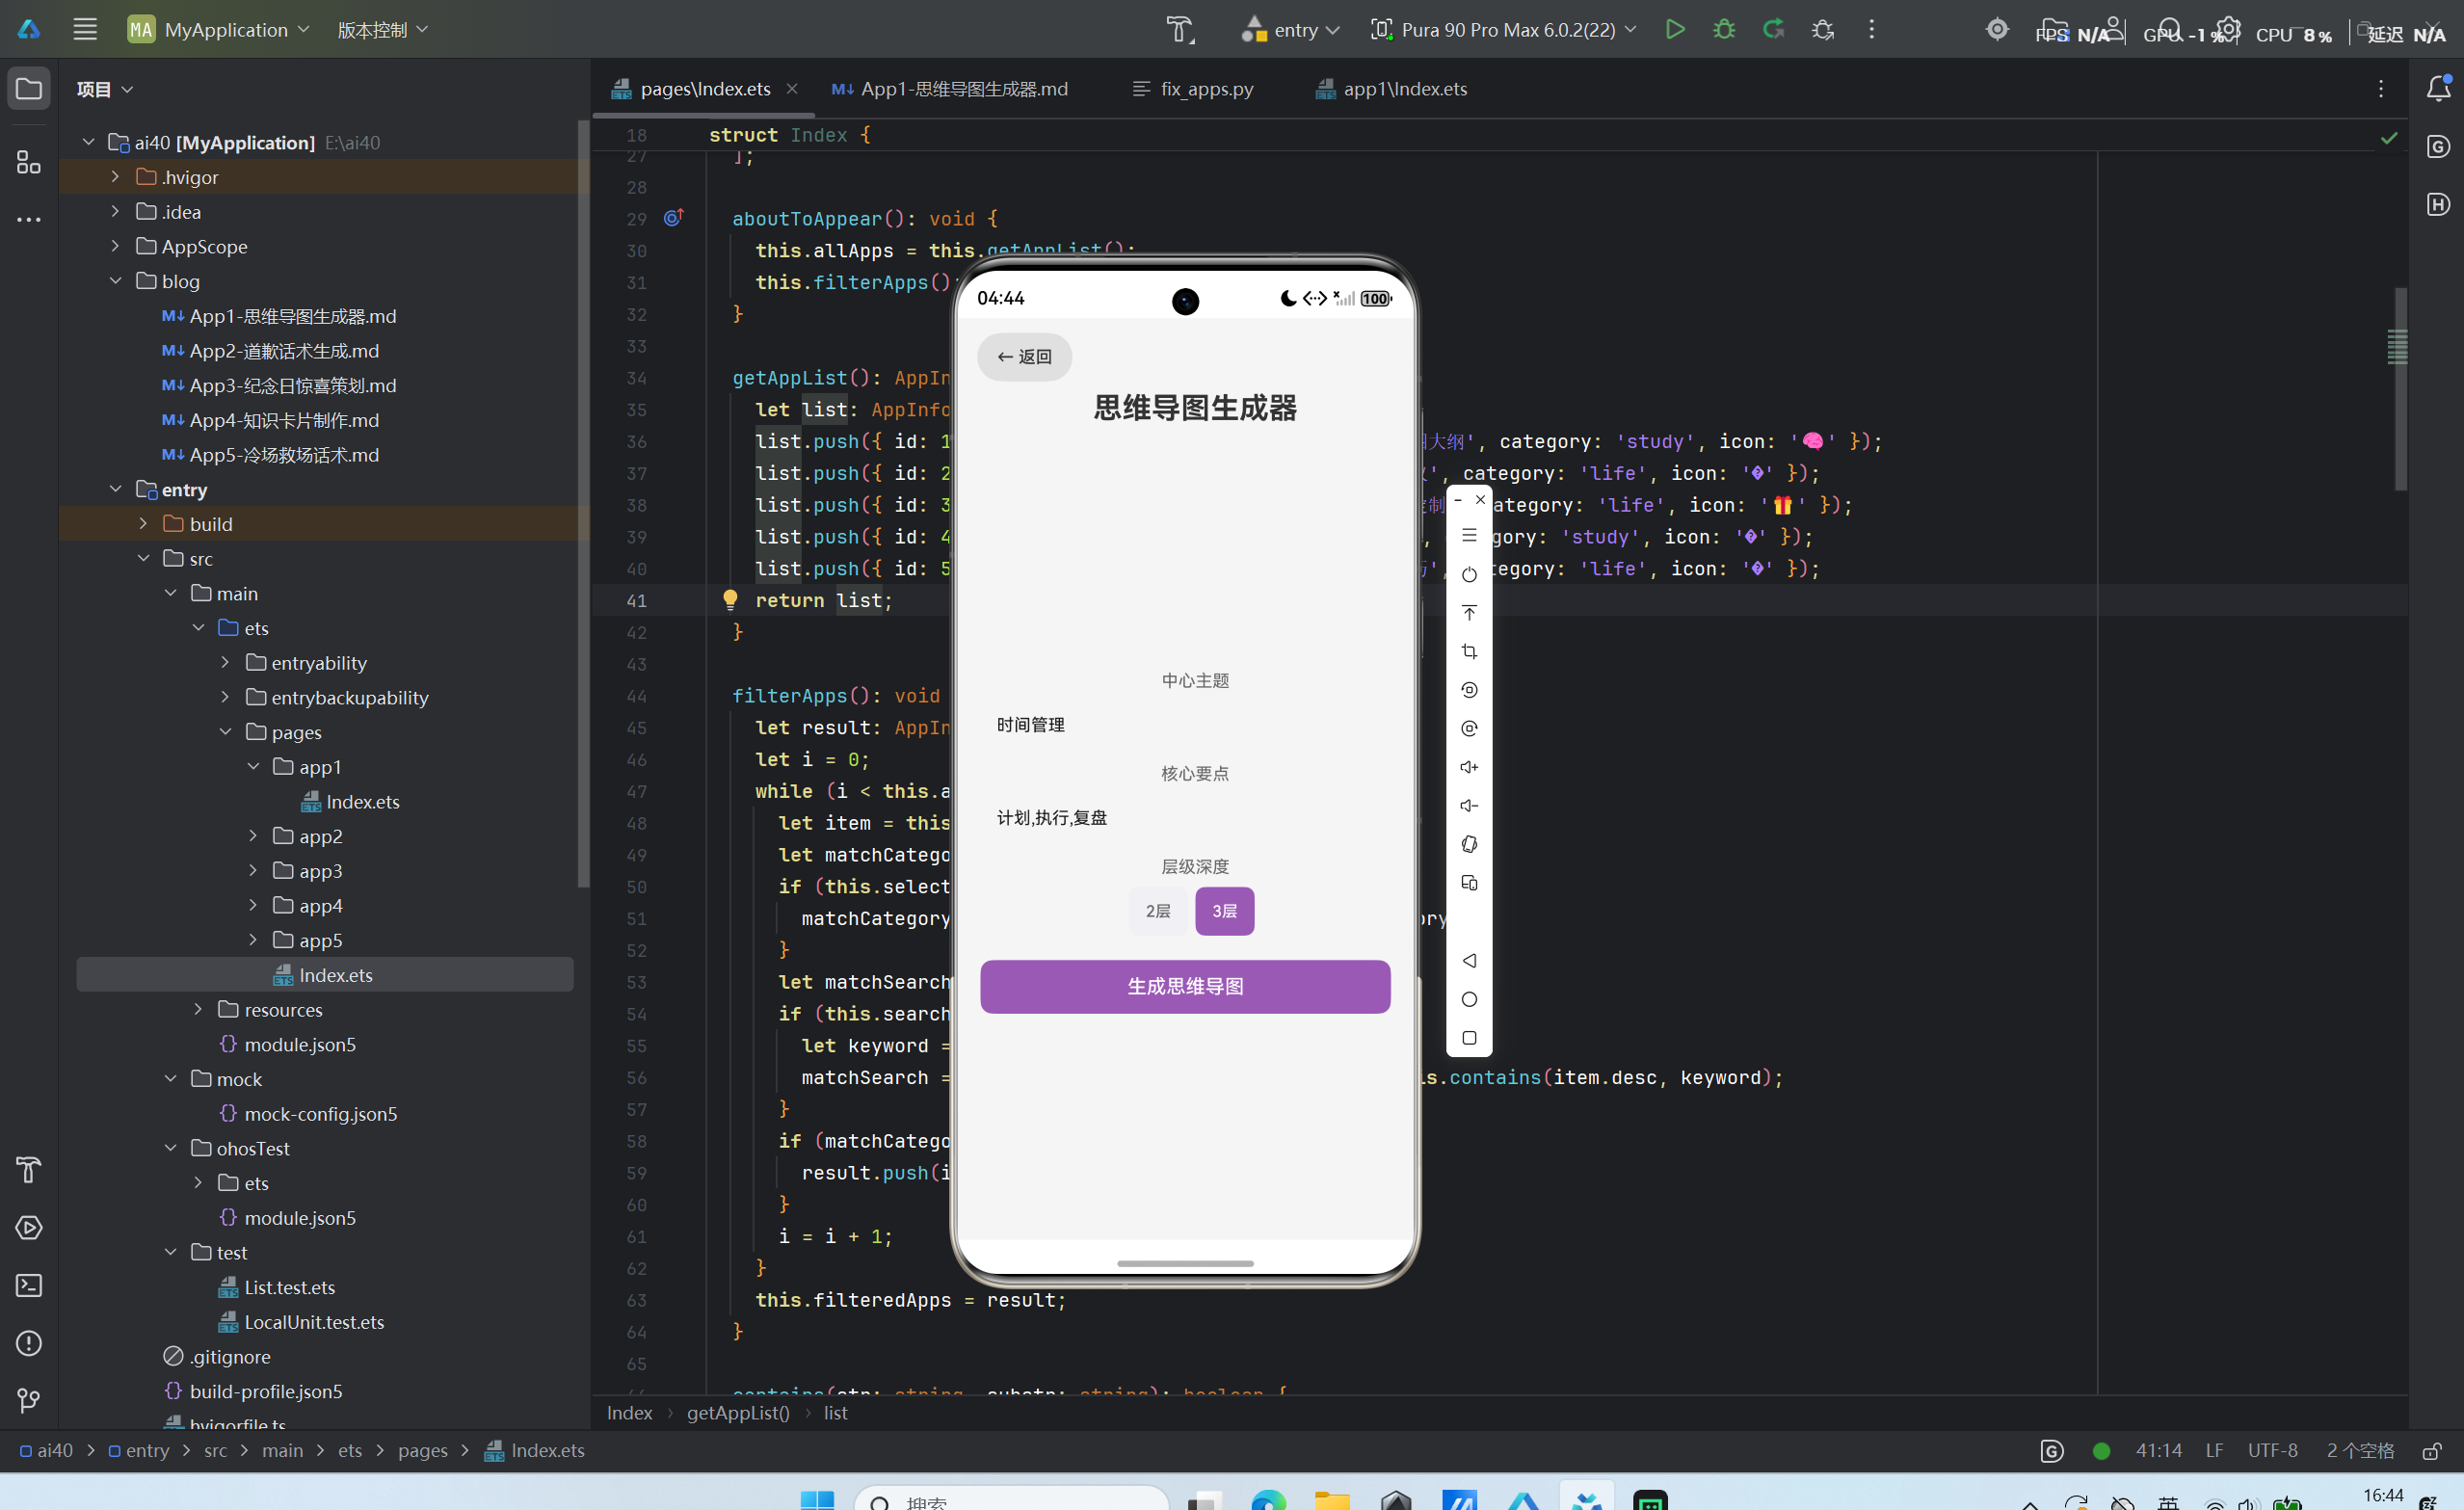Click UTF-8 encoding in status bar
This screenshot has height=1510, width=2464.
click(x=2273, y=1451)
